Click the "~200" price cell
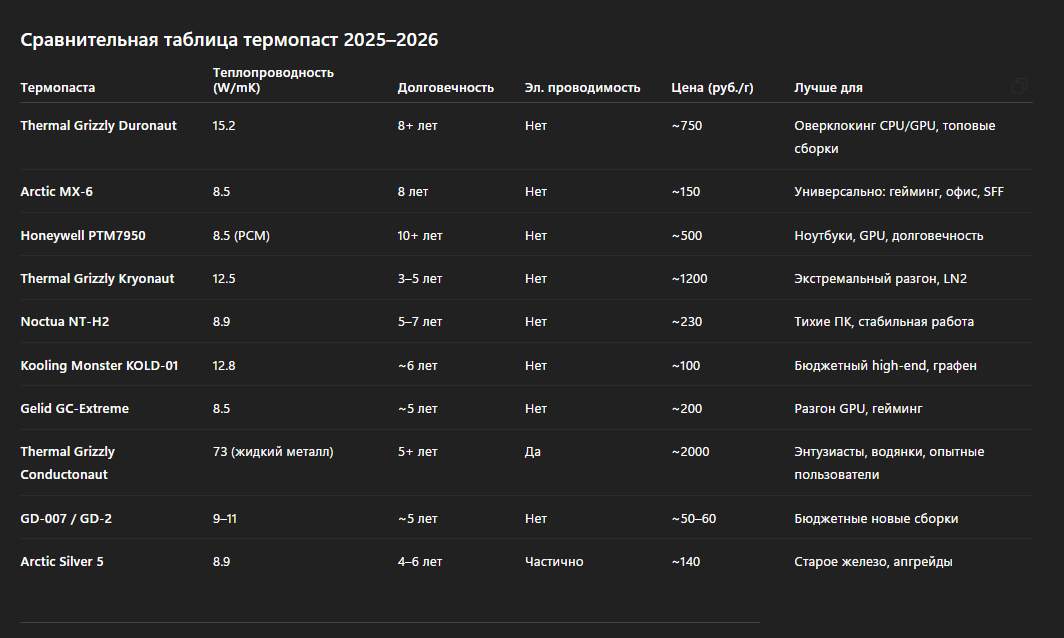This screenshot has height=638, width=1064. [687, 409]
